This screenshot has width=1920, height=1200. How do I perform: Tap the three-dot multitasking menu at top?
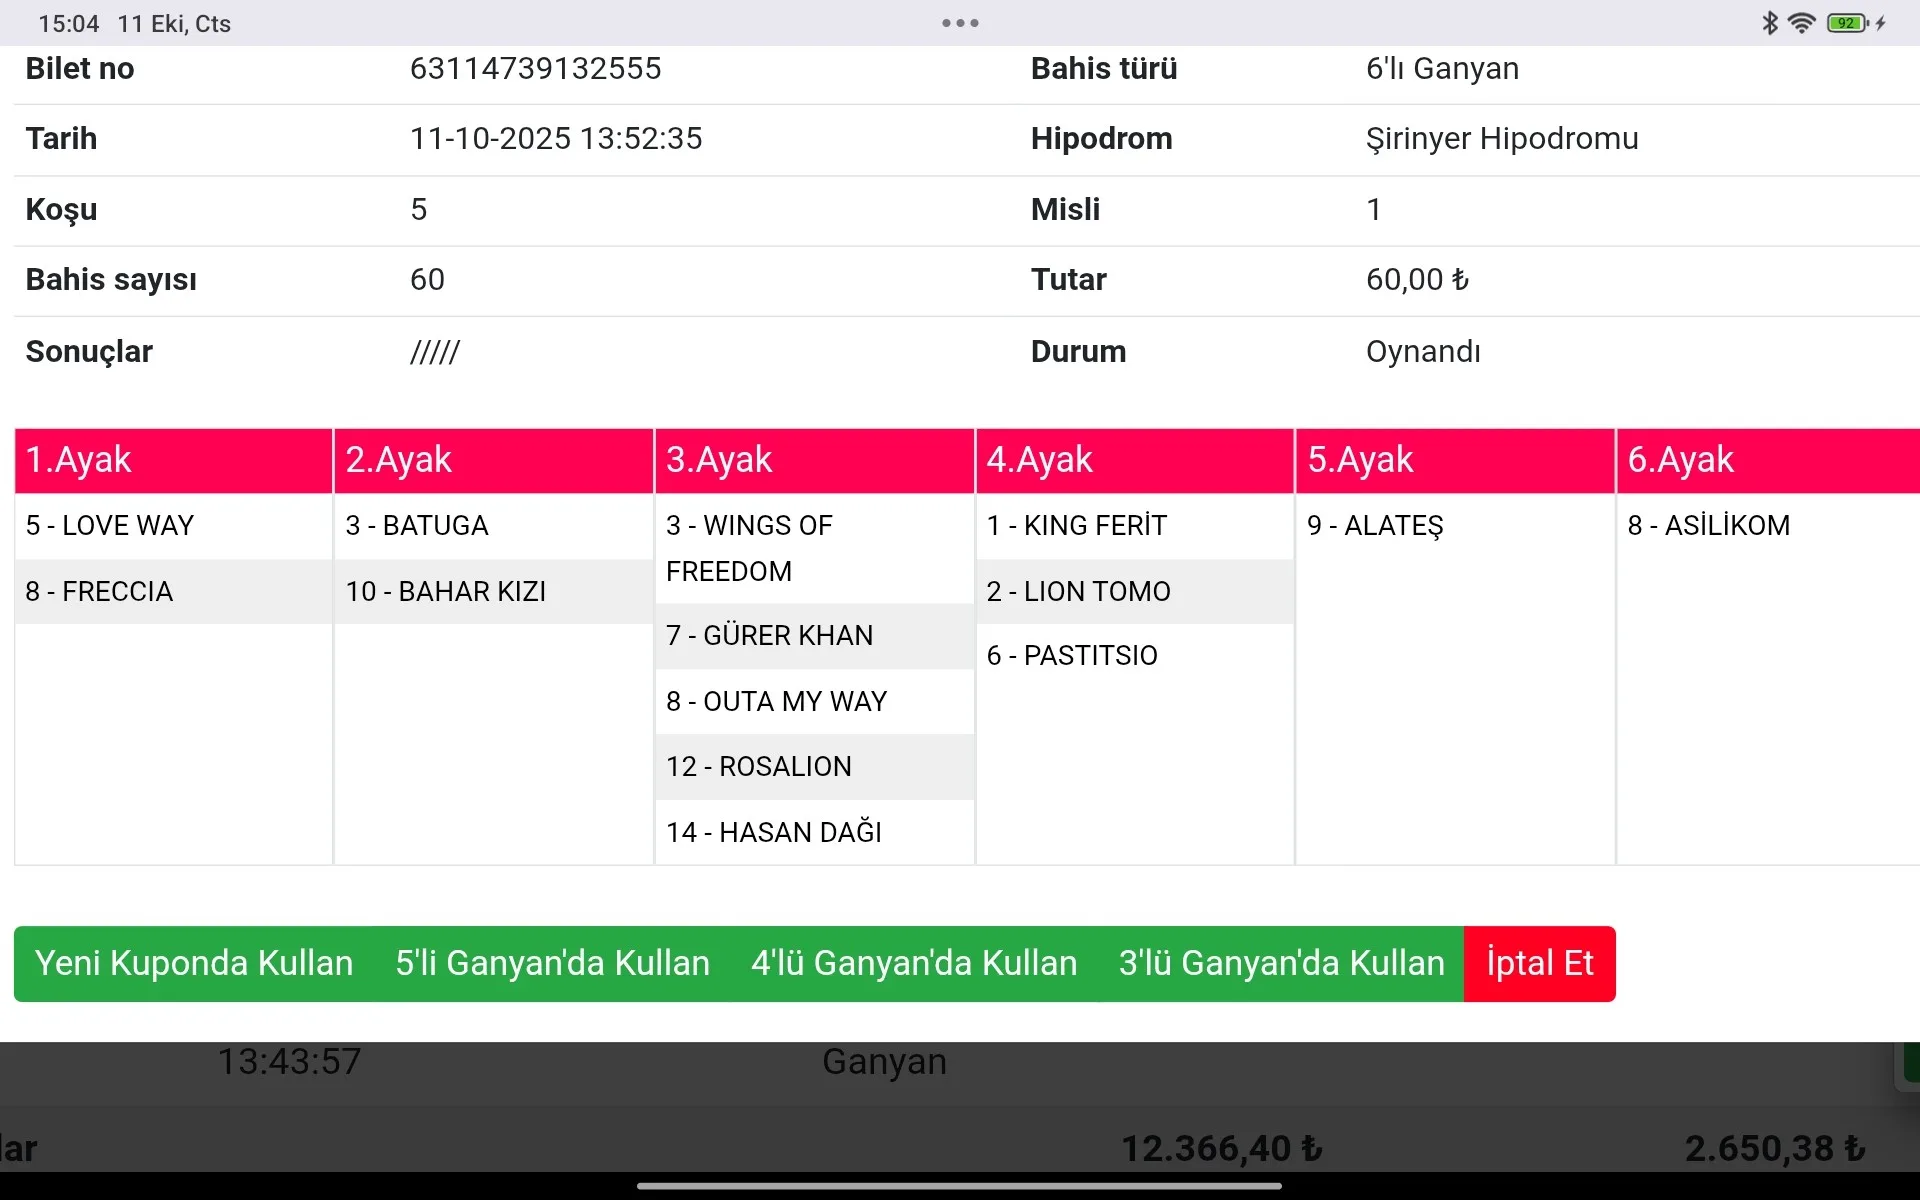(x=959, y=23)
